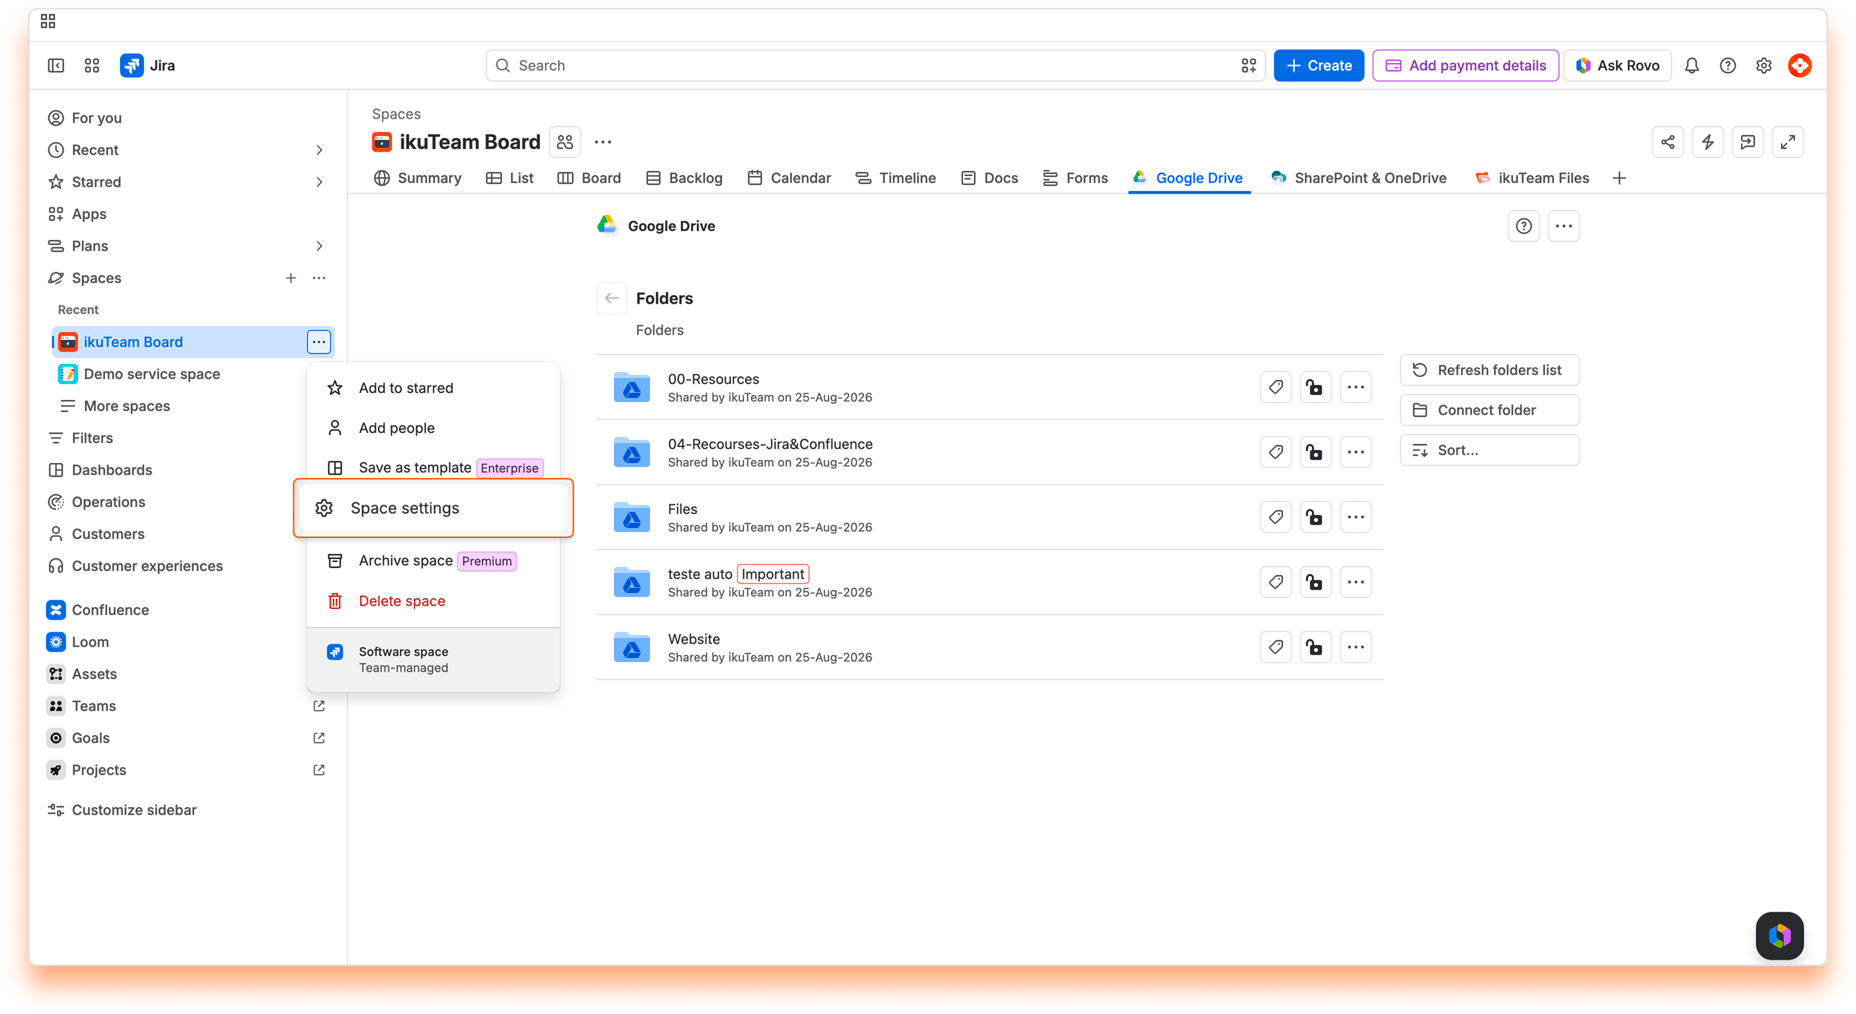Click the automation lightning bolt icon

[x=1708, y=142]
